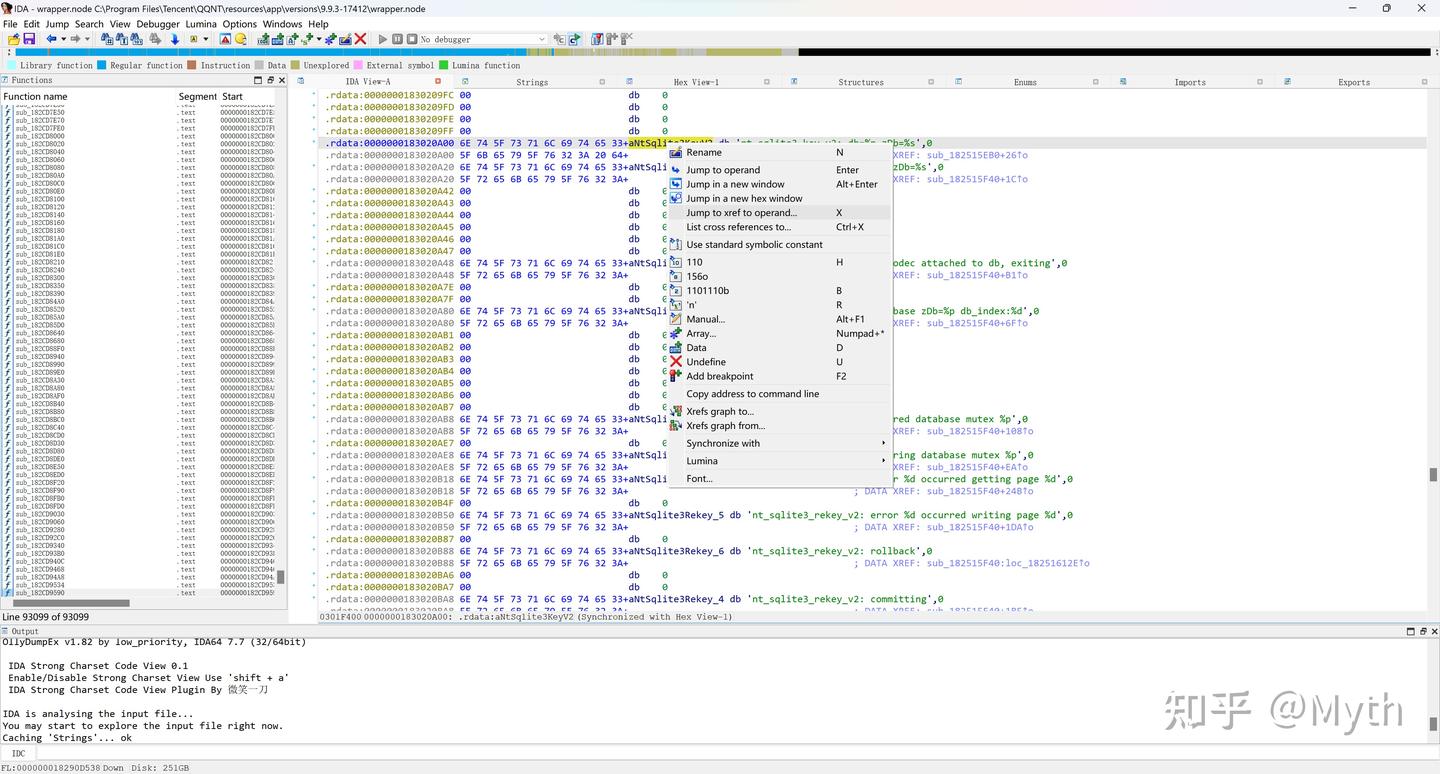
Task: Expand the Synchronize with submenu
Action: click(x=779, y=443)
